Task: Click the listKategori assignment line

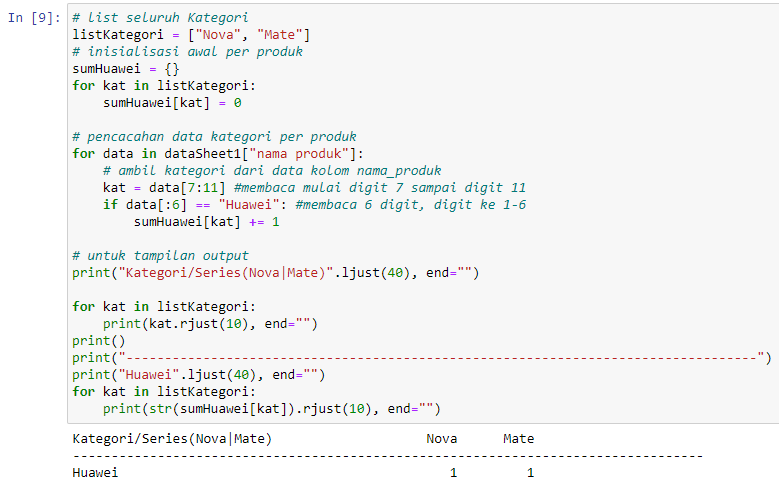Action: coord(191,35)
